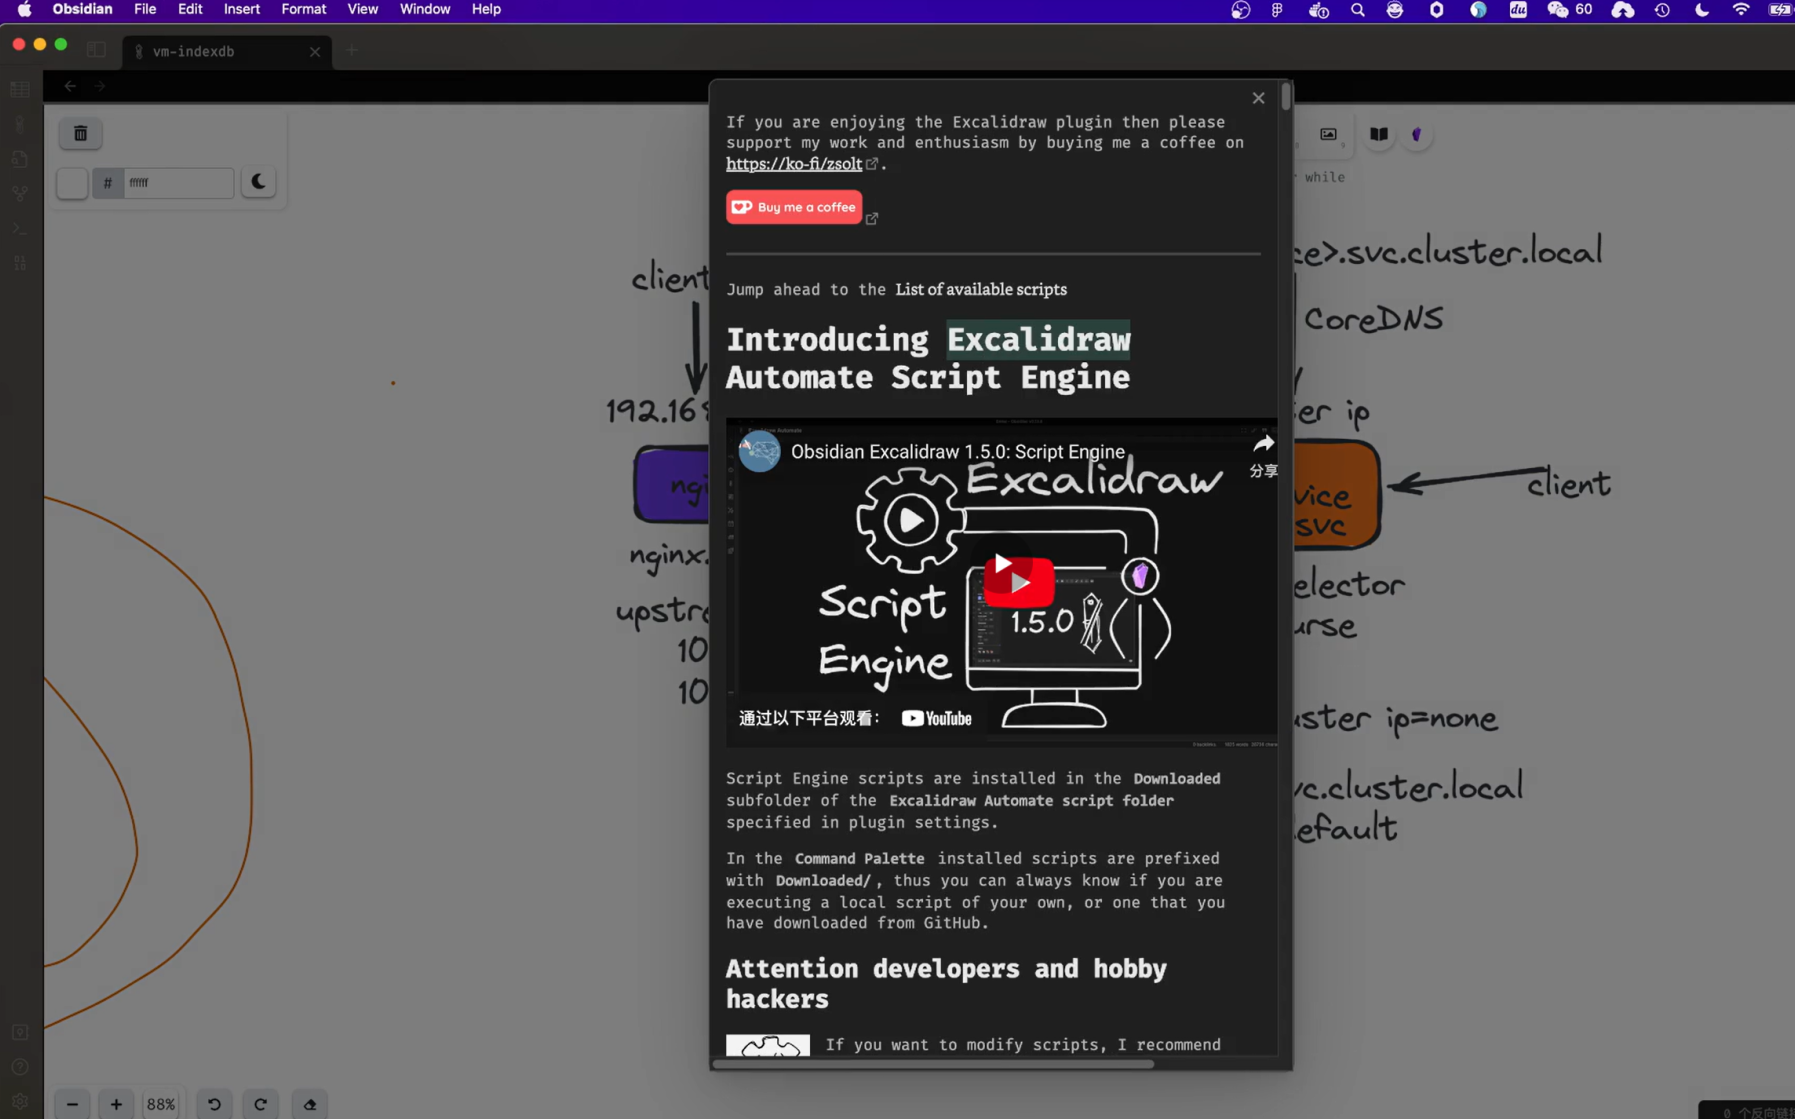
Task: Click the trash reset canvas button
Action: tap(81, 133)
